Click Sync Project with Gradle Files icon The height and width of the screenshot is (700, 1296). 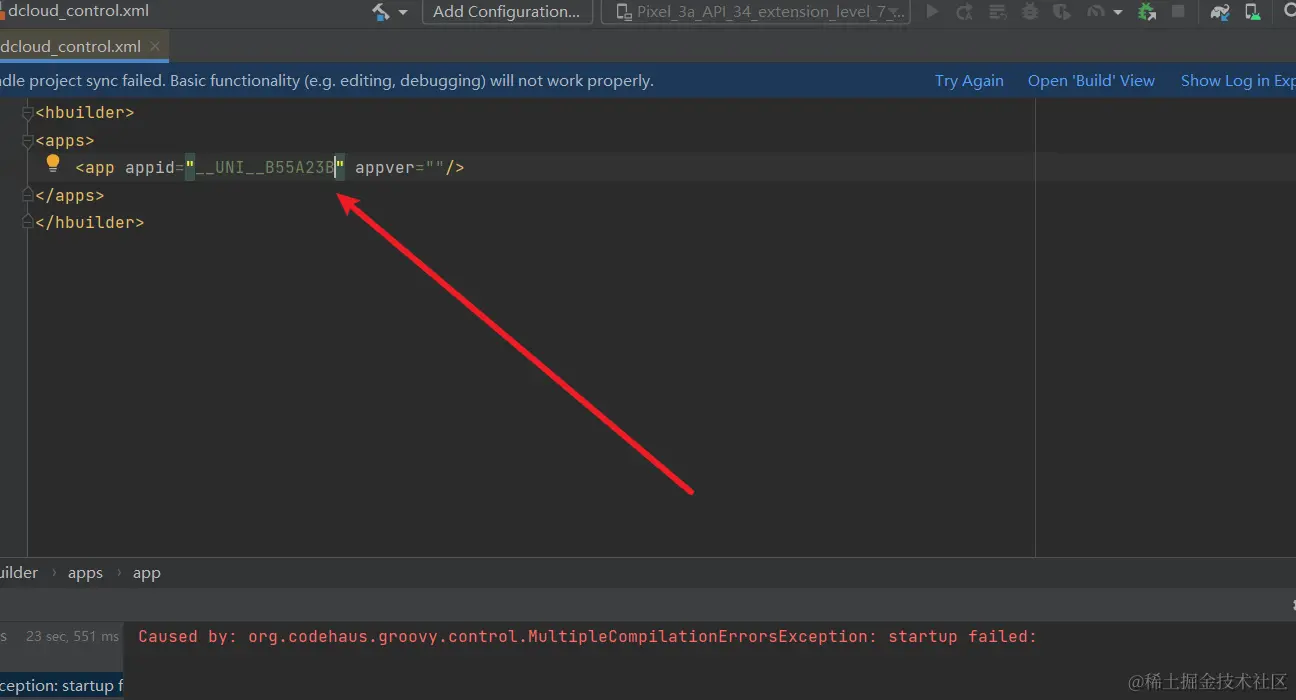(x=1219, y=12)
